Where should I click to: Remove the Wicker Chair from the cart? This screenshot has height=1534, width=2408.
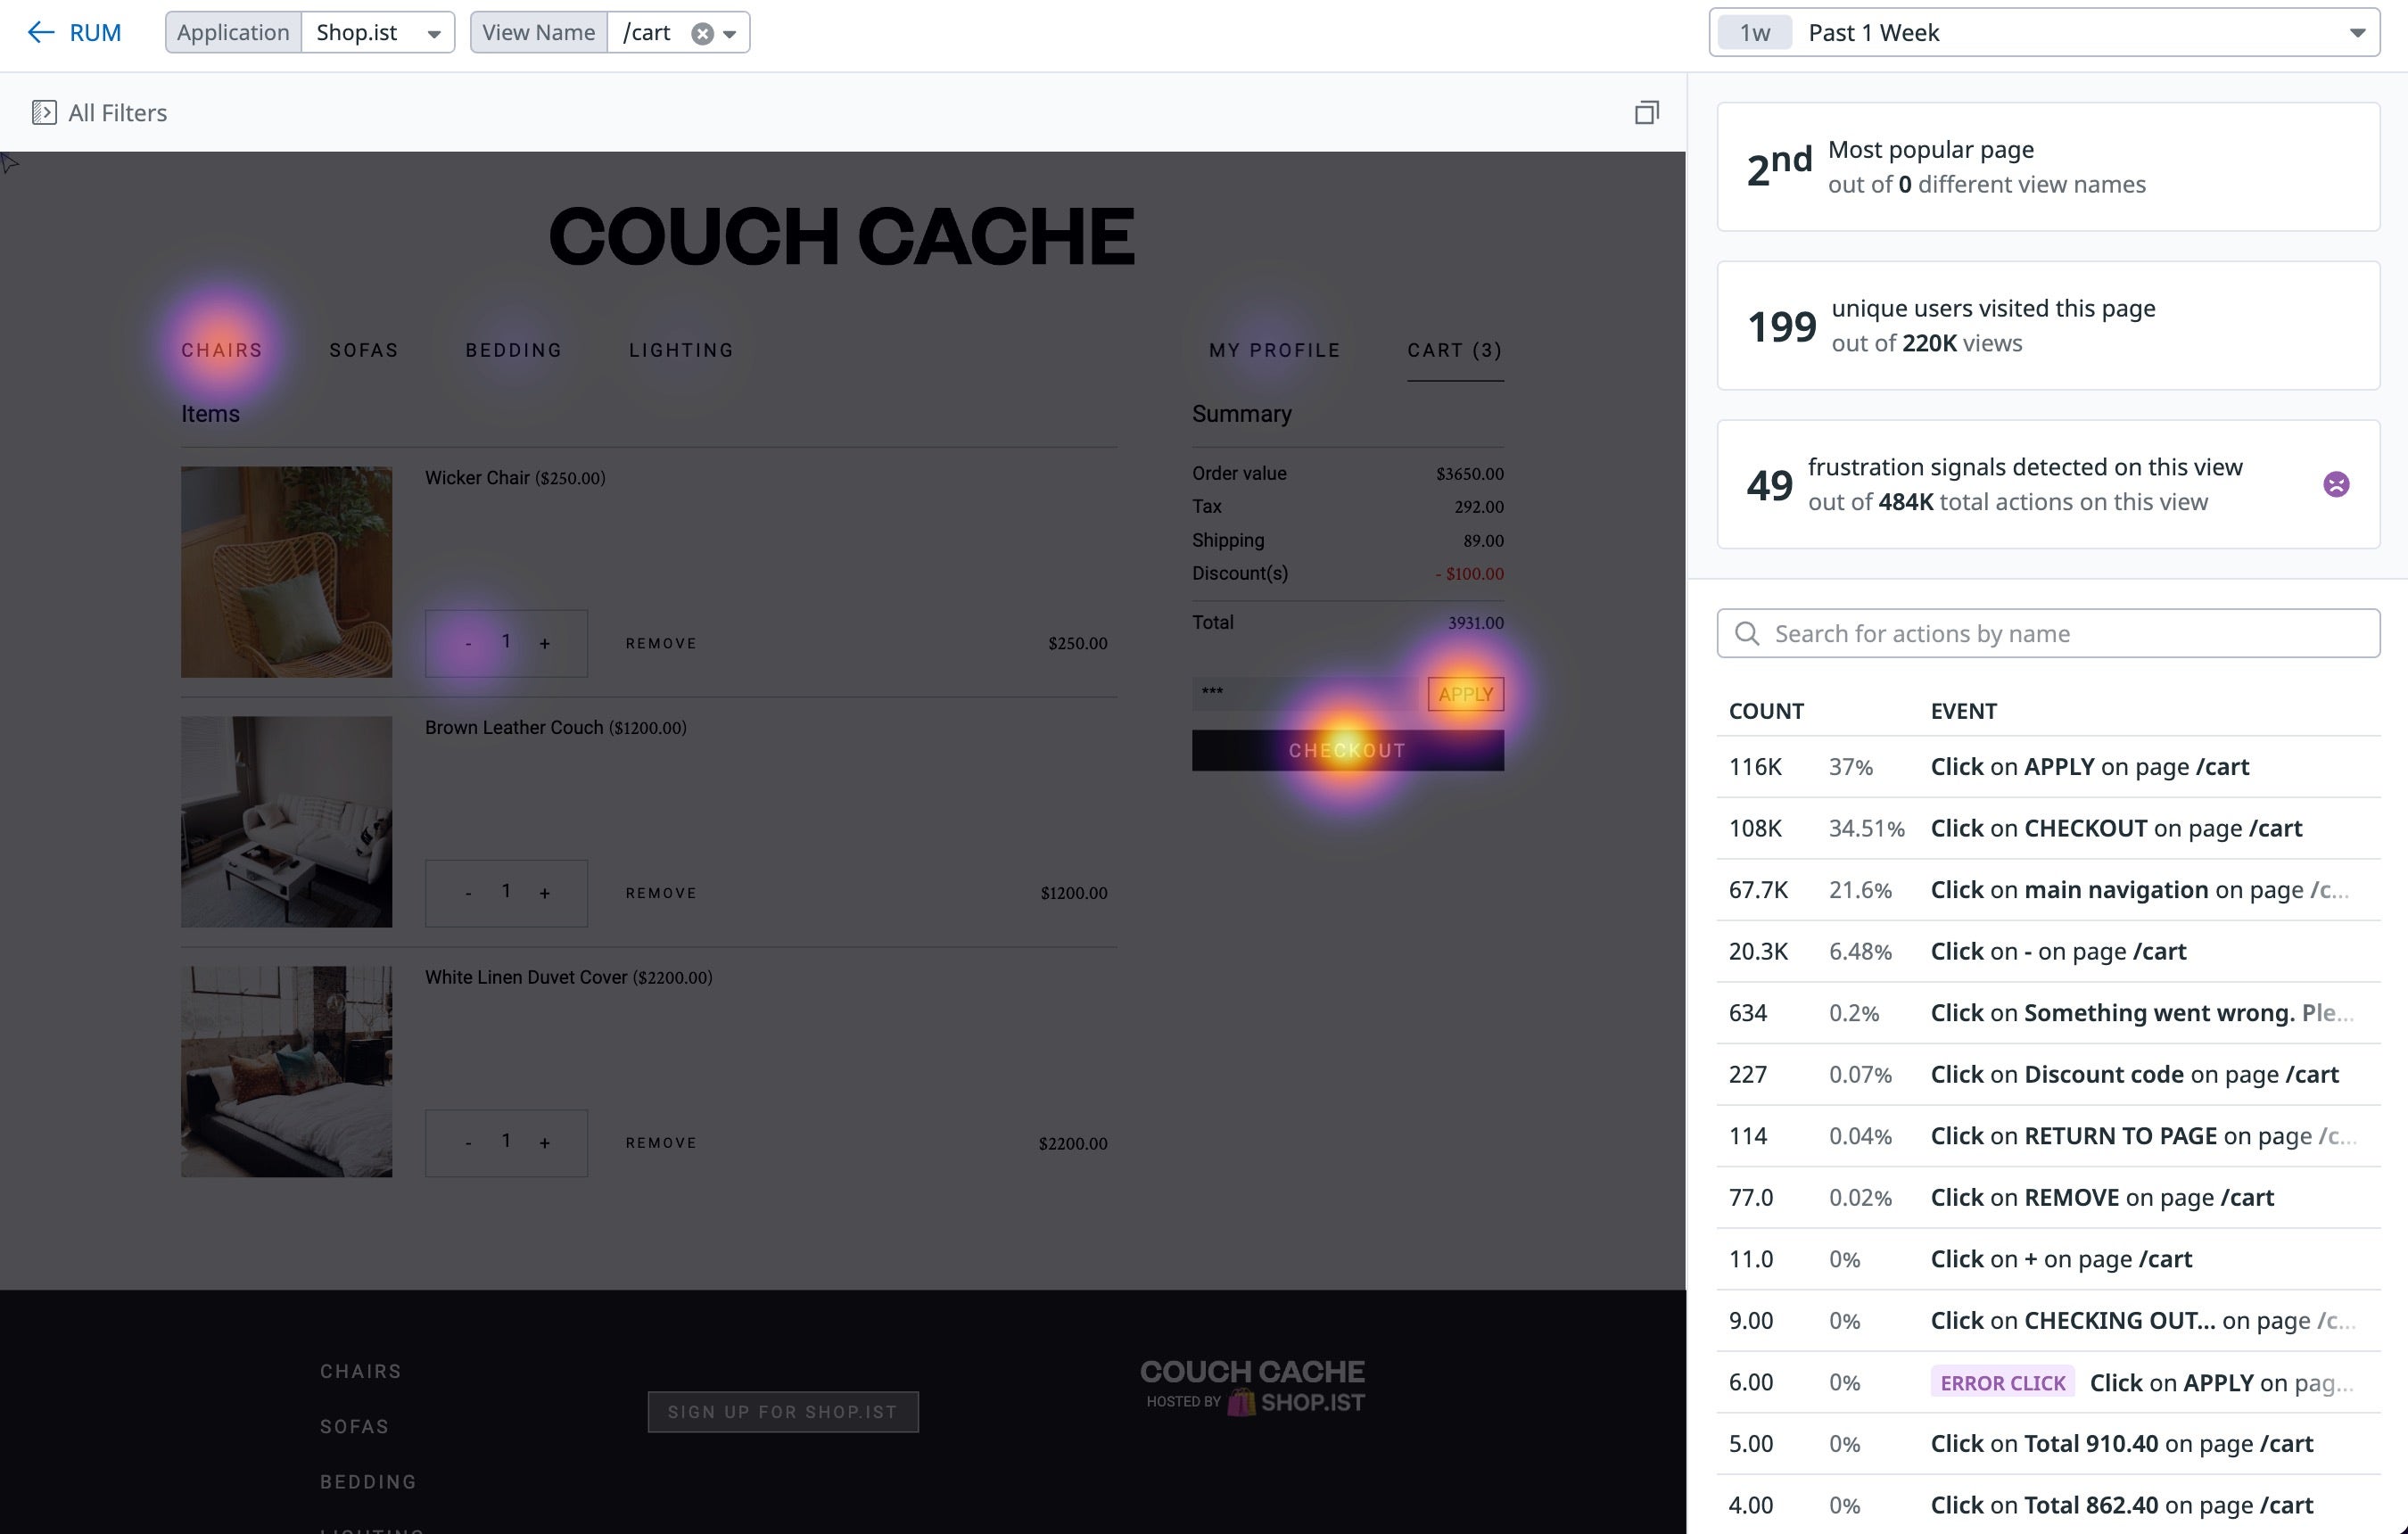point(660,643)
